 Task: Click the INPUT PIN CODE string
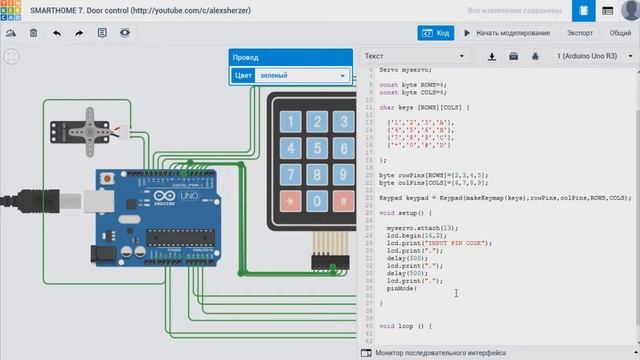click(x=453, y=243)
